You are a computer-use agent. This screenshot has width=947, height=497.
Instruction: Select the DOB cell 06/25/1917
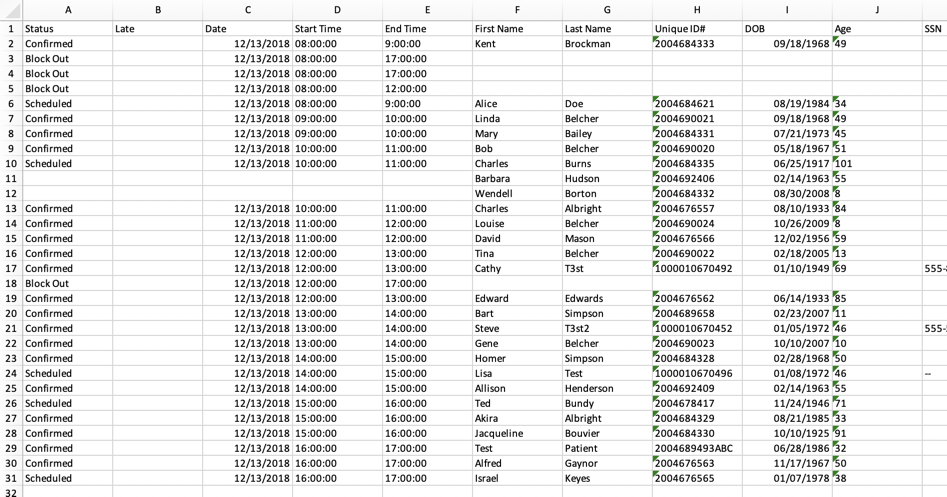click(x=786, y=164)
